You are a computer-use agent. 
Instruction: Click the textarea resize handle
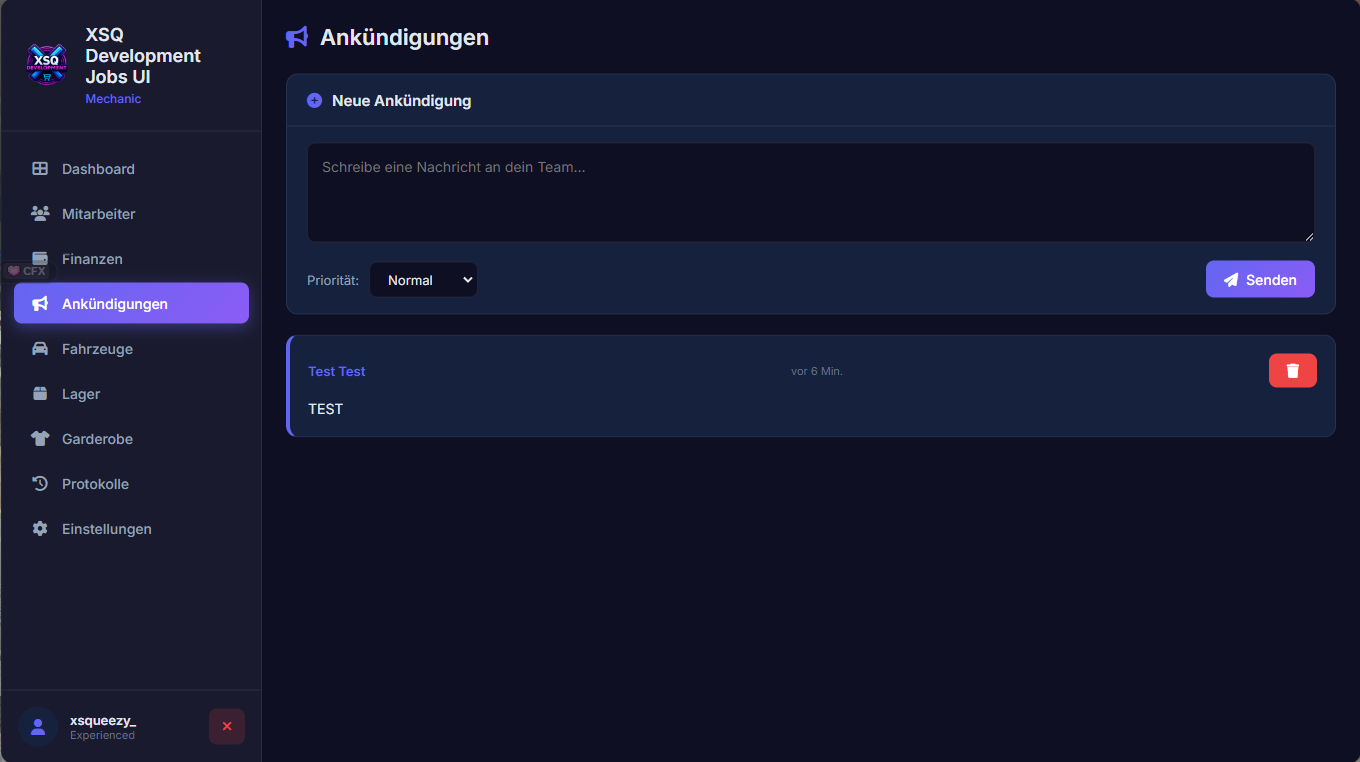(1308, 235)
